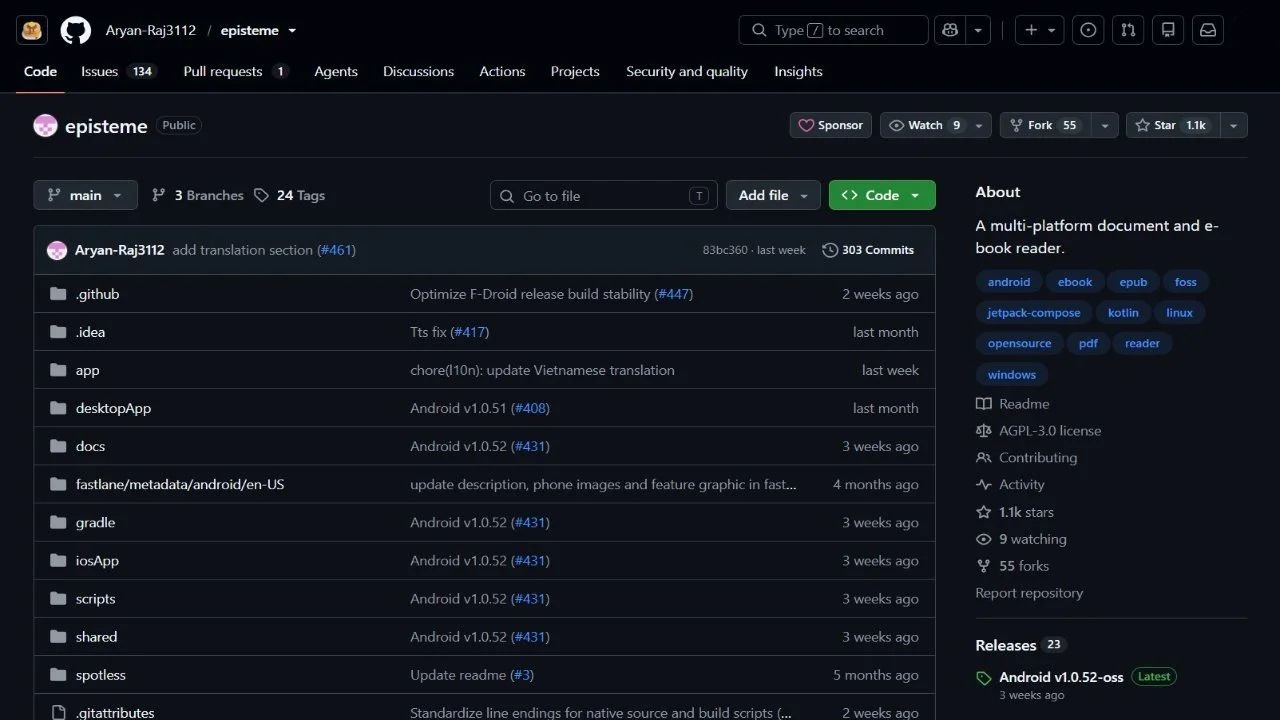
Task: Select the jetpack-compose topic tag
Action: click(x=1034, y=312)
